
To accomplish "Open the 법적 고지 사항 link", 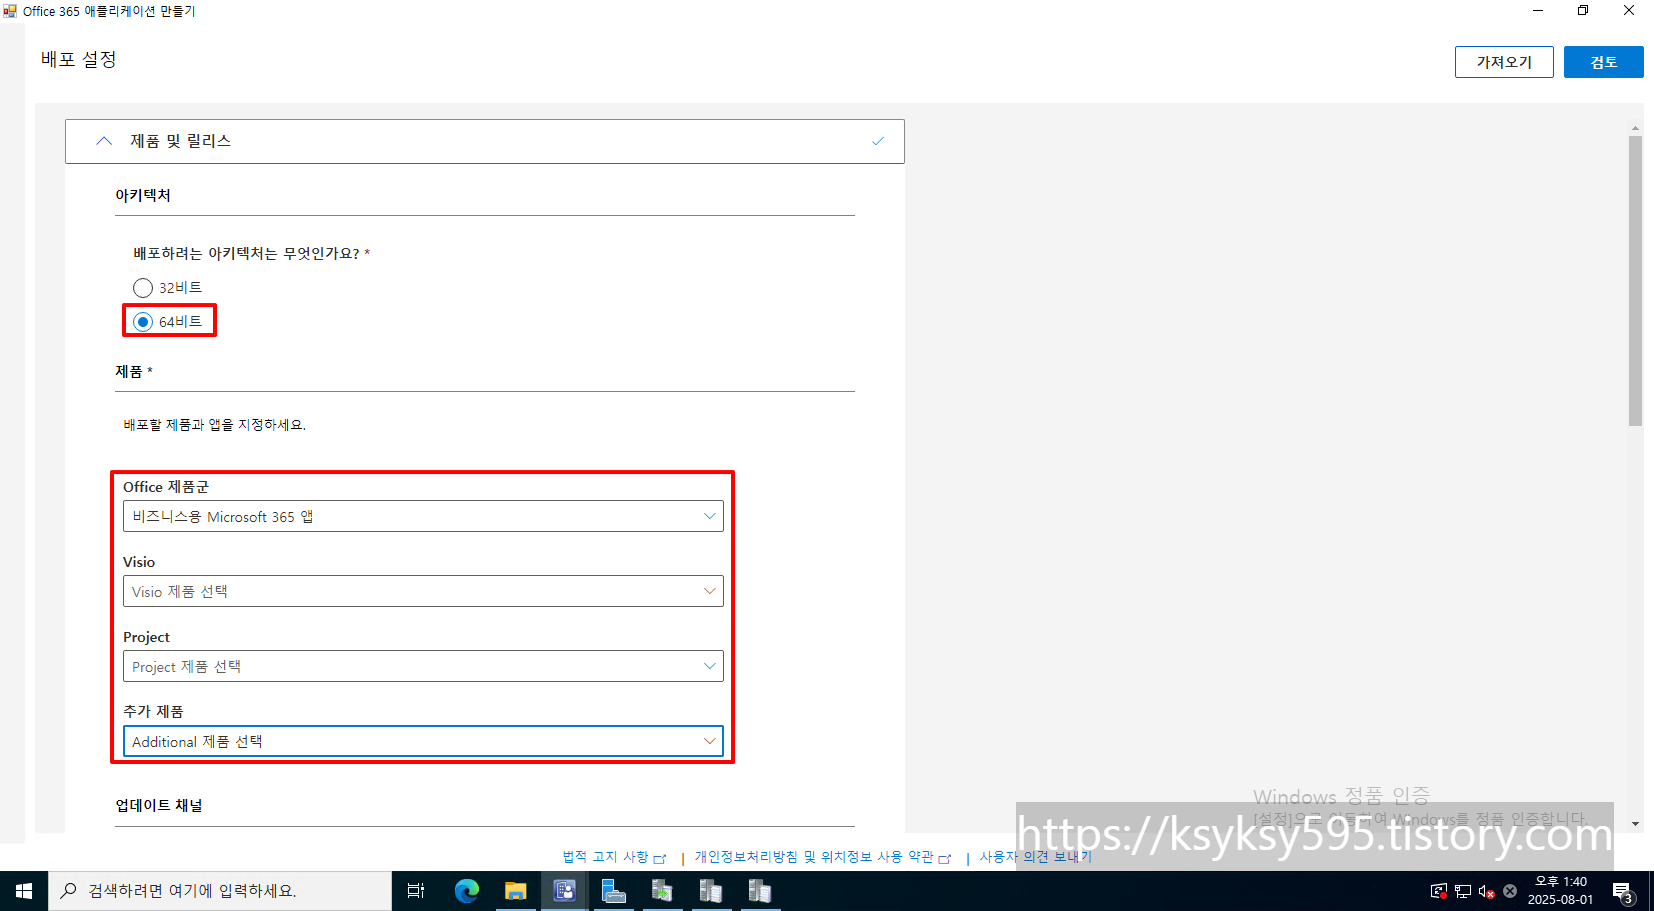I will [613, 857].
